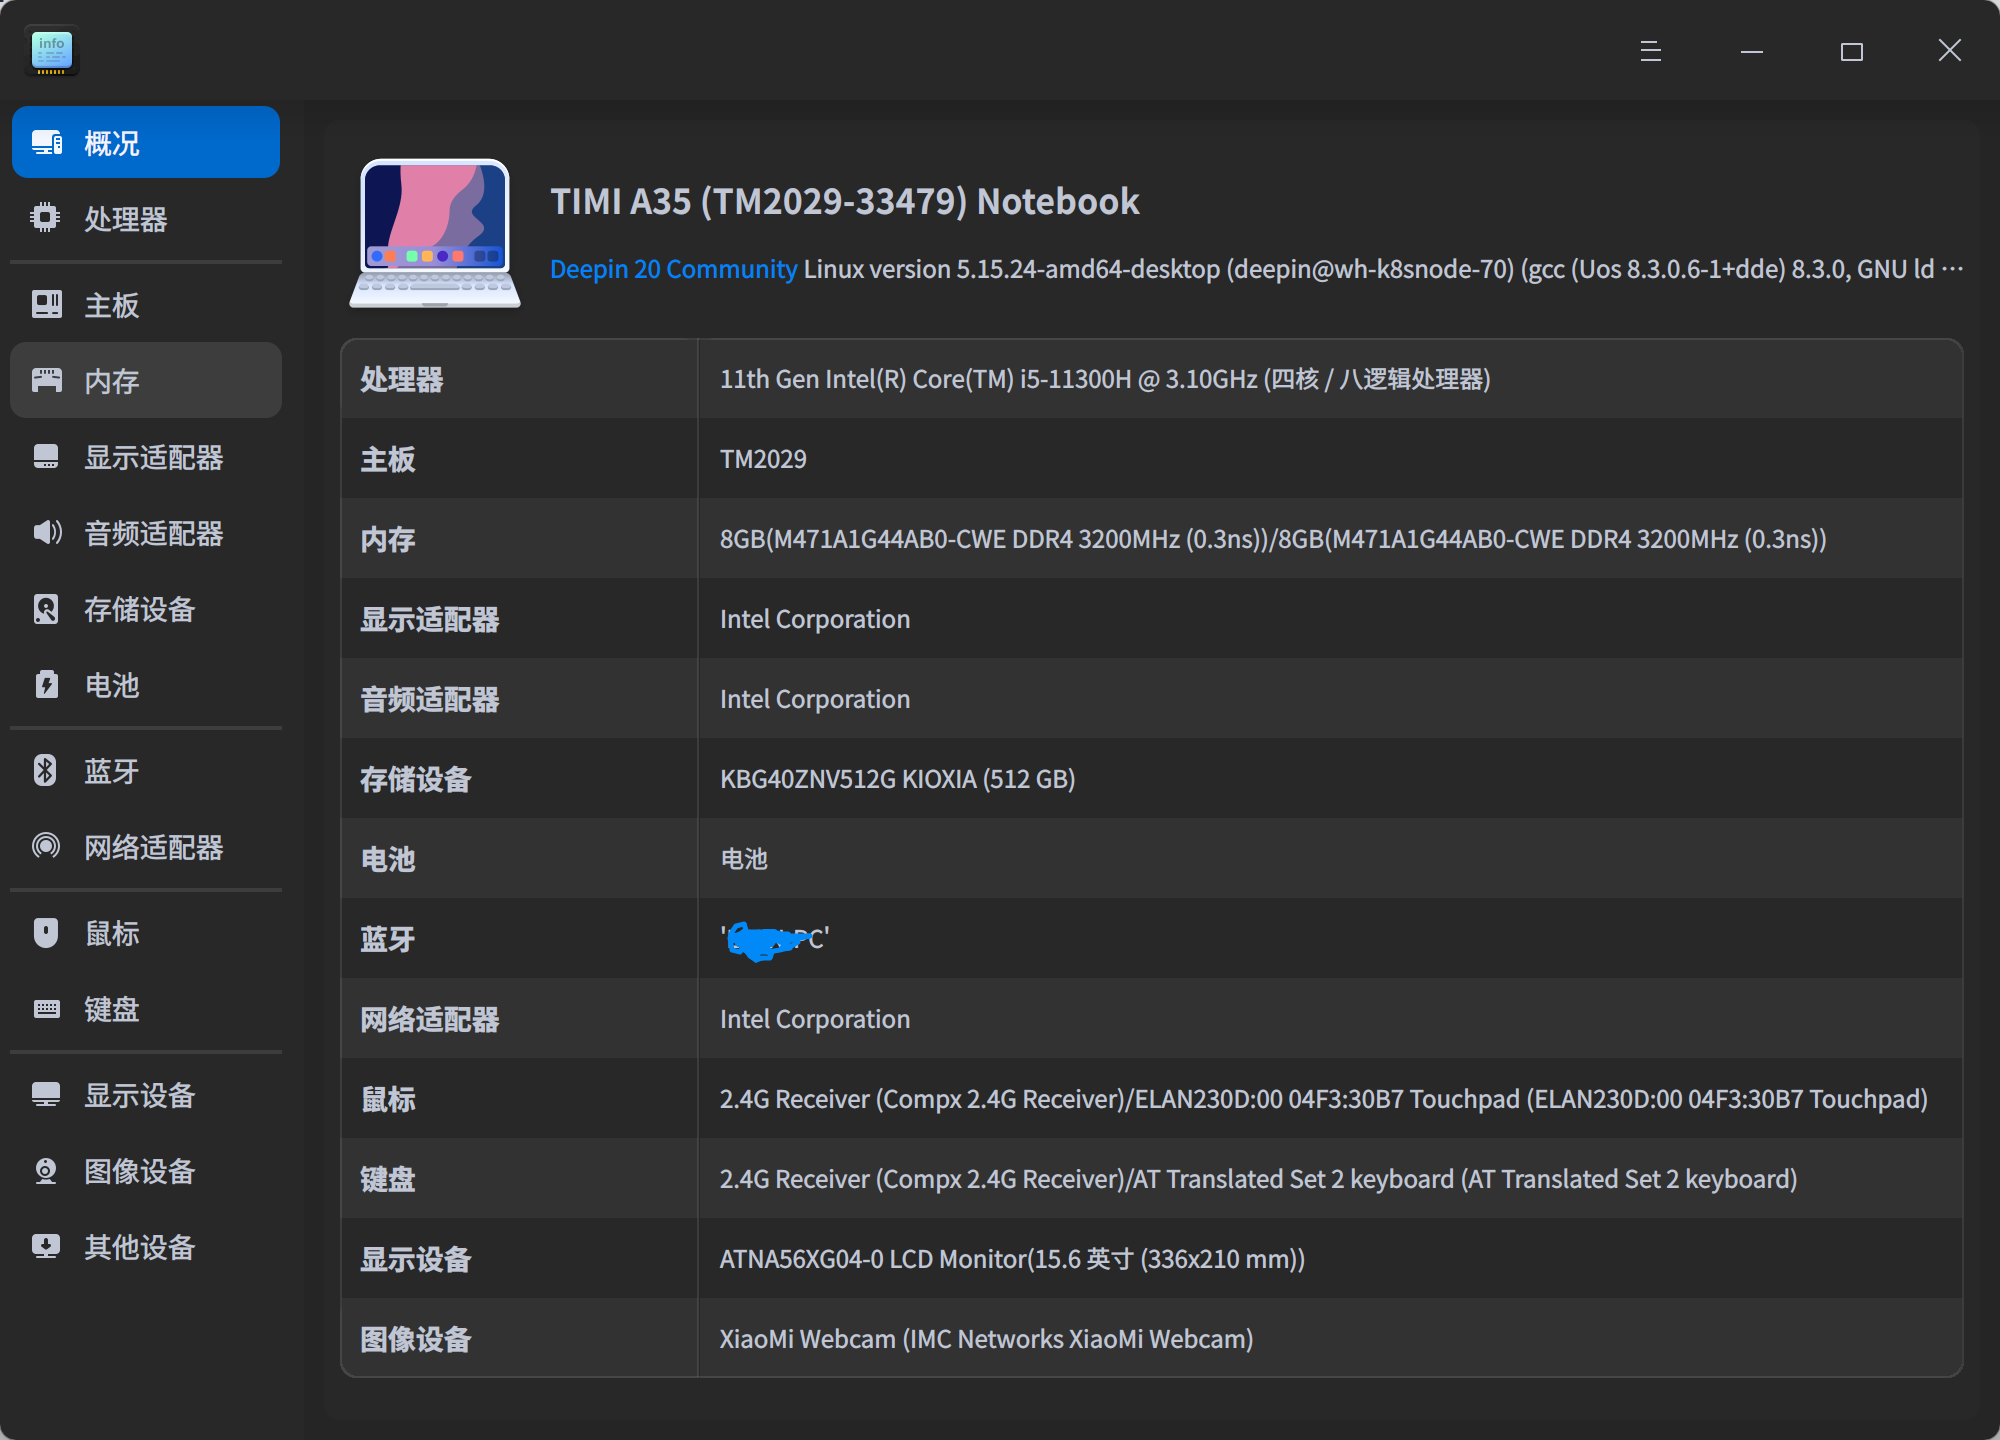
Task: Open the 存储设备 (Storage) section
Action: 138,609
